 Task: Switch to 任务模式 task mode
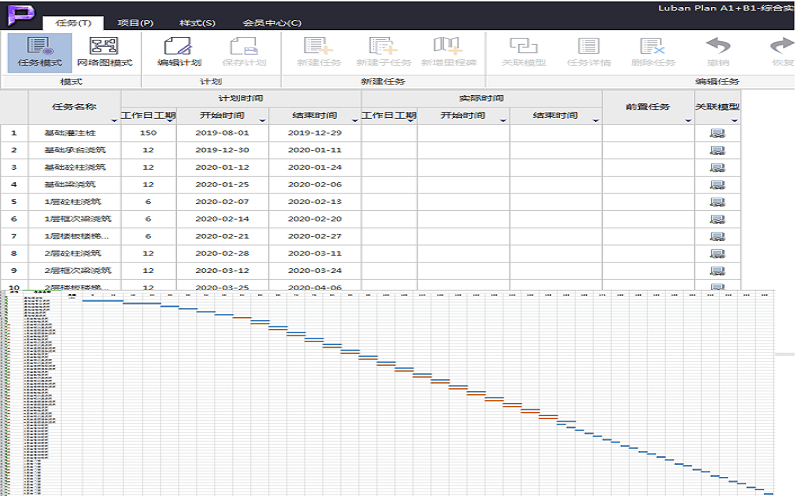[x=40, y=53]
